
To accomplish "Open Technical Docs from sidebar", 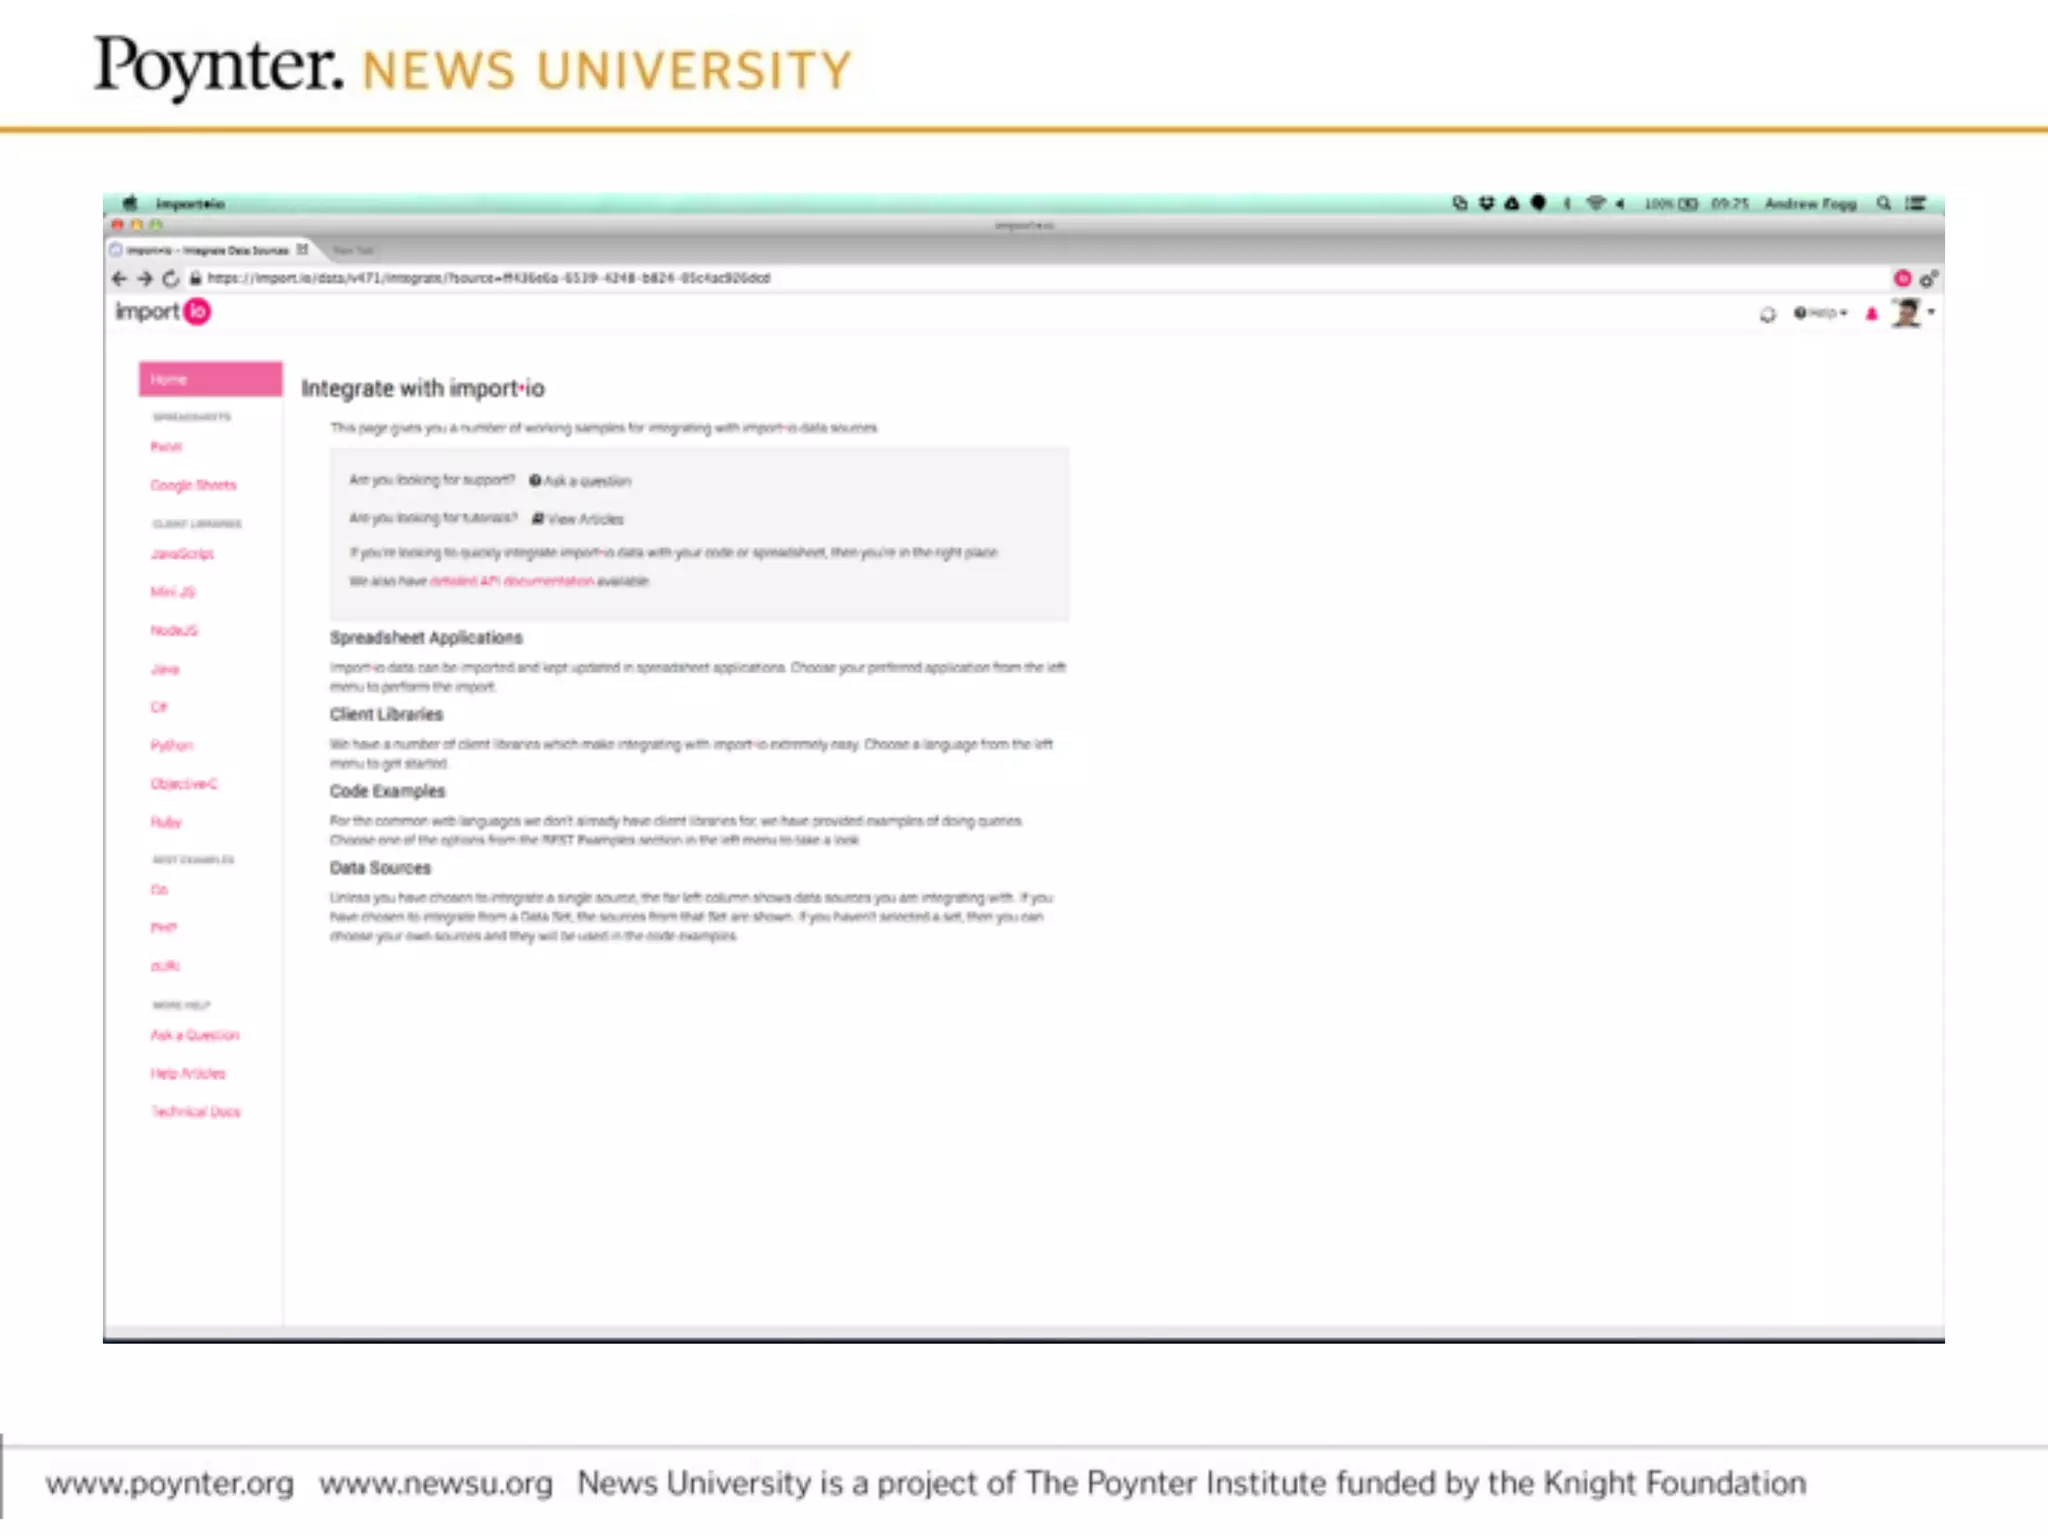I will coord(195,1112).
